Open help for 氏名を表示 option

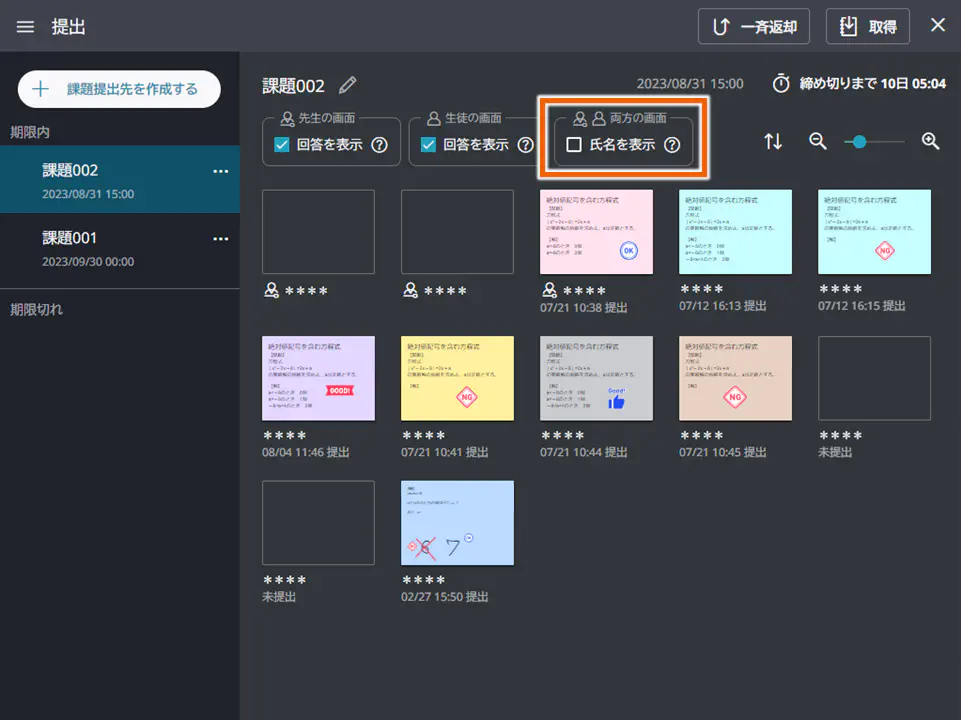click(x=671, y=143)
